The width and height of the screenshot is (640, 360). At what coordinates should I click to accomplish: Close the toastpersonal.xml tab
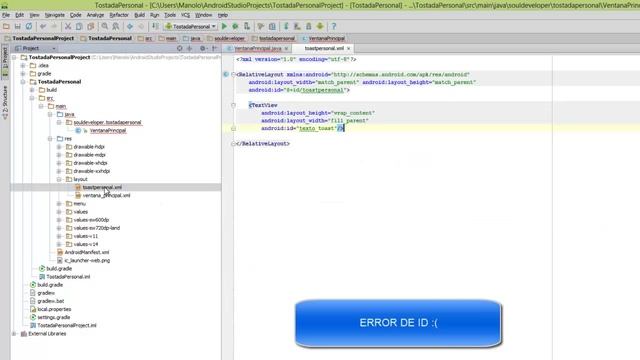(x=349, y=49)
